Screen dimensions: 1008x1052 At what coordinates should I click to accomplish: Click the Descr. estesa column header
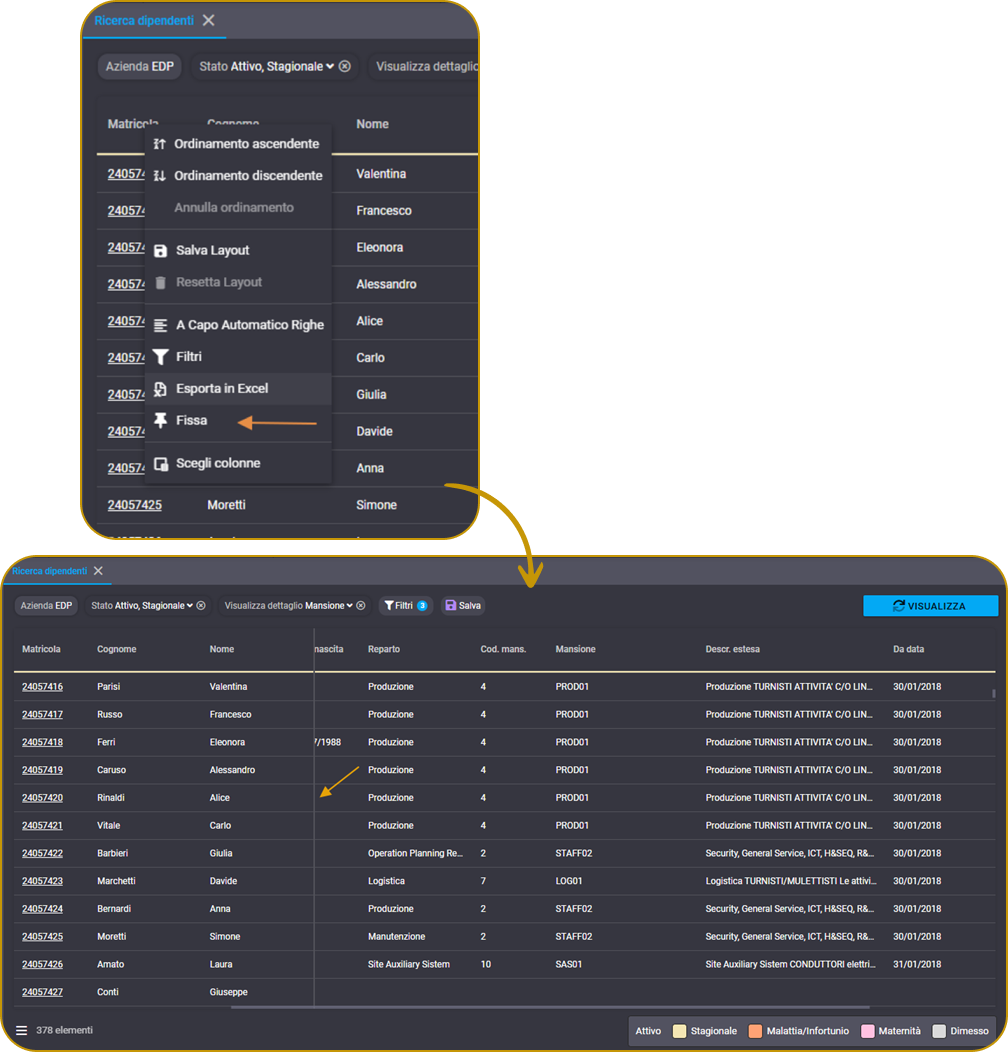point(732,649)
